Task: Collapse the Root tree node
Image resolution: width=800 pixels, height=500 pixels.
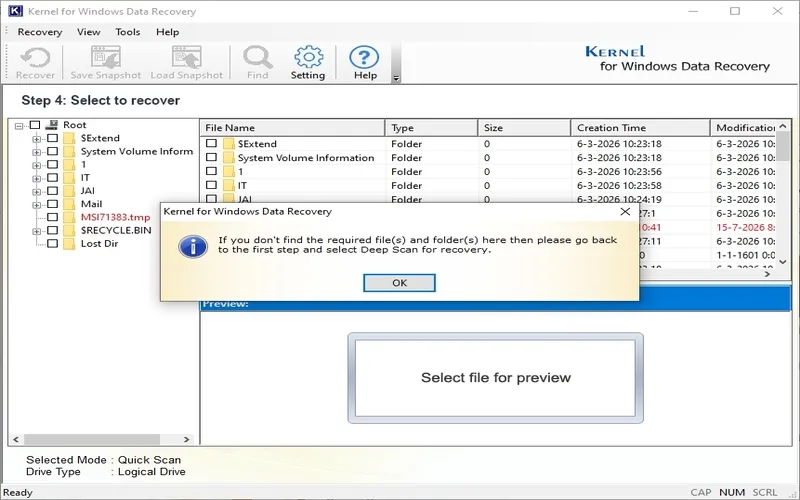Action: [x=19, y=126]
